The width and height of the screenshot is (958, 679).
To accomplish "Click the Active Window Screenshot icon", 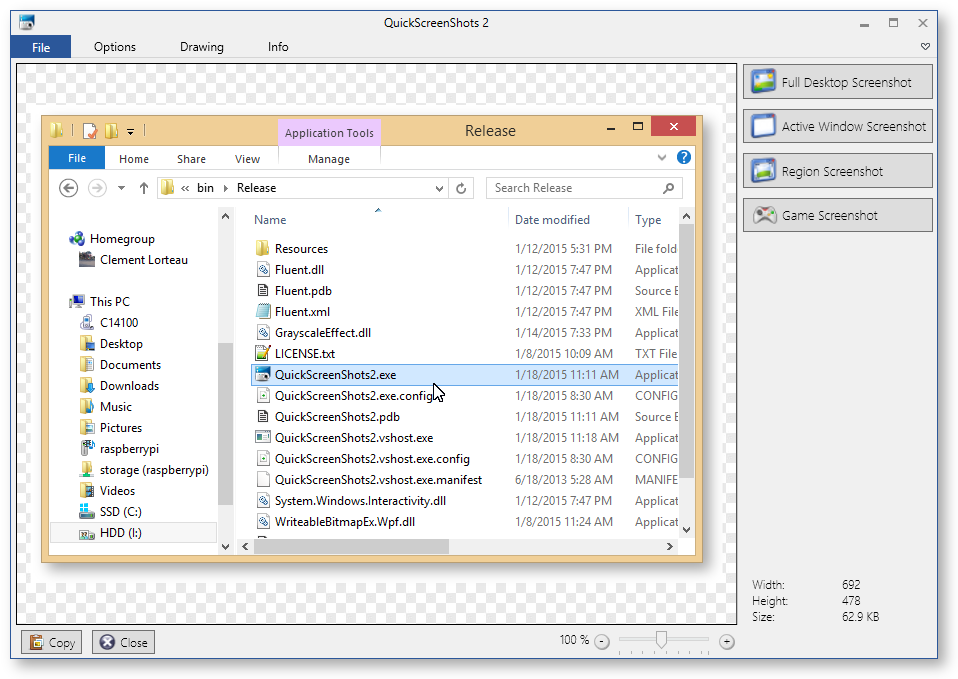I will (x=765, y=126).
